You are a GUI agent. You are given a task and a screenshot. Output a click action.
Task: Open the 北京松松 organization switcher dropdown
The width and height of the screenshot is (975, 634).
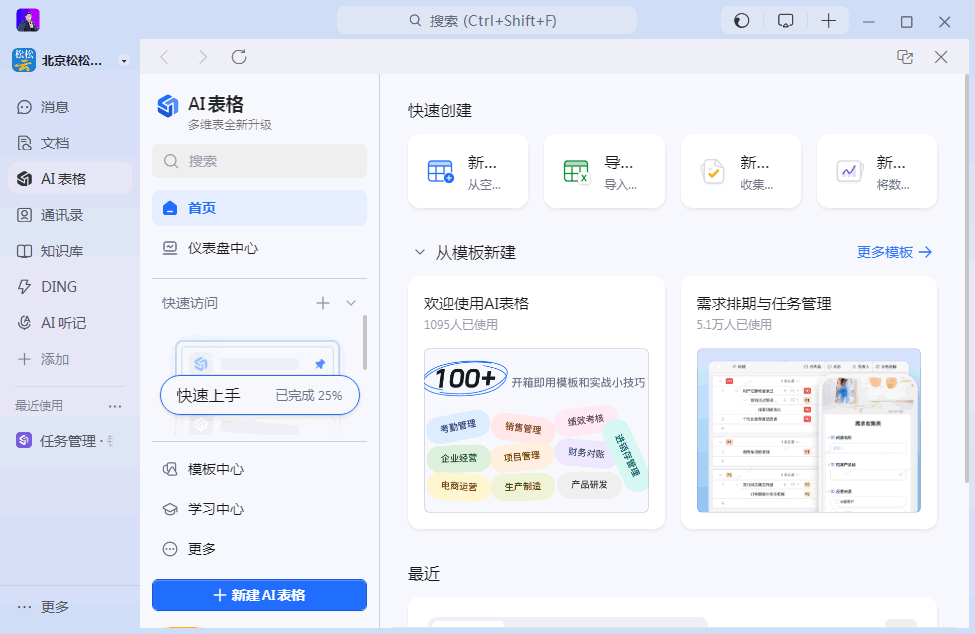tap(124, 61)
